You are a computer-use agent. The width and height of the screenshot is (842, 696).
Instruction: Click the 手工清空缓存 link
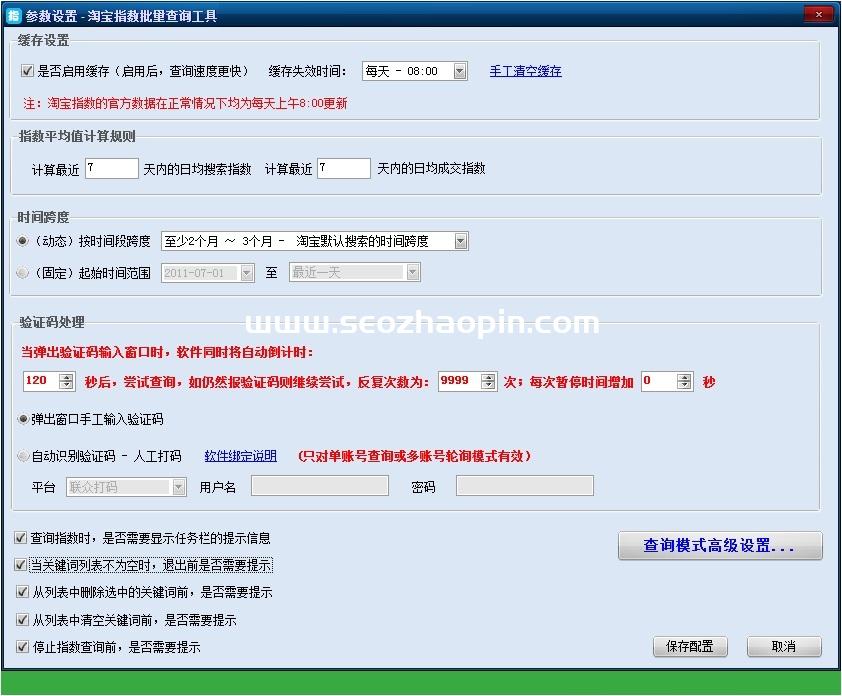point(525,71)
